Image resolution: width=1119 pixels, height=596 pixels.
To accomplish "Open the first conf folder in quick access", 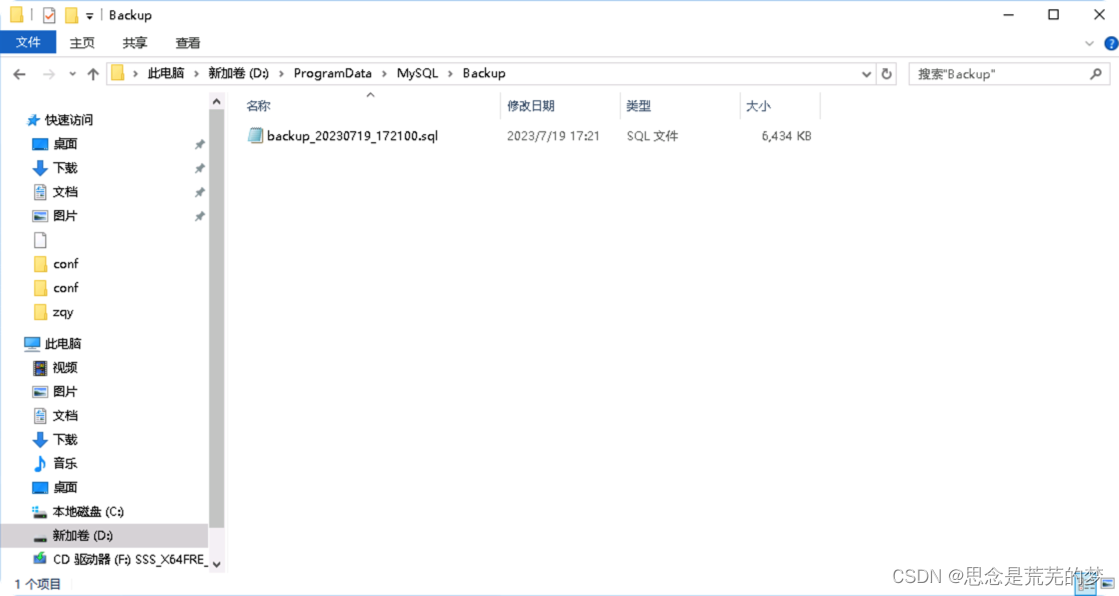I will (x=66, y=264).
